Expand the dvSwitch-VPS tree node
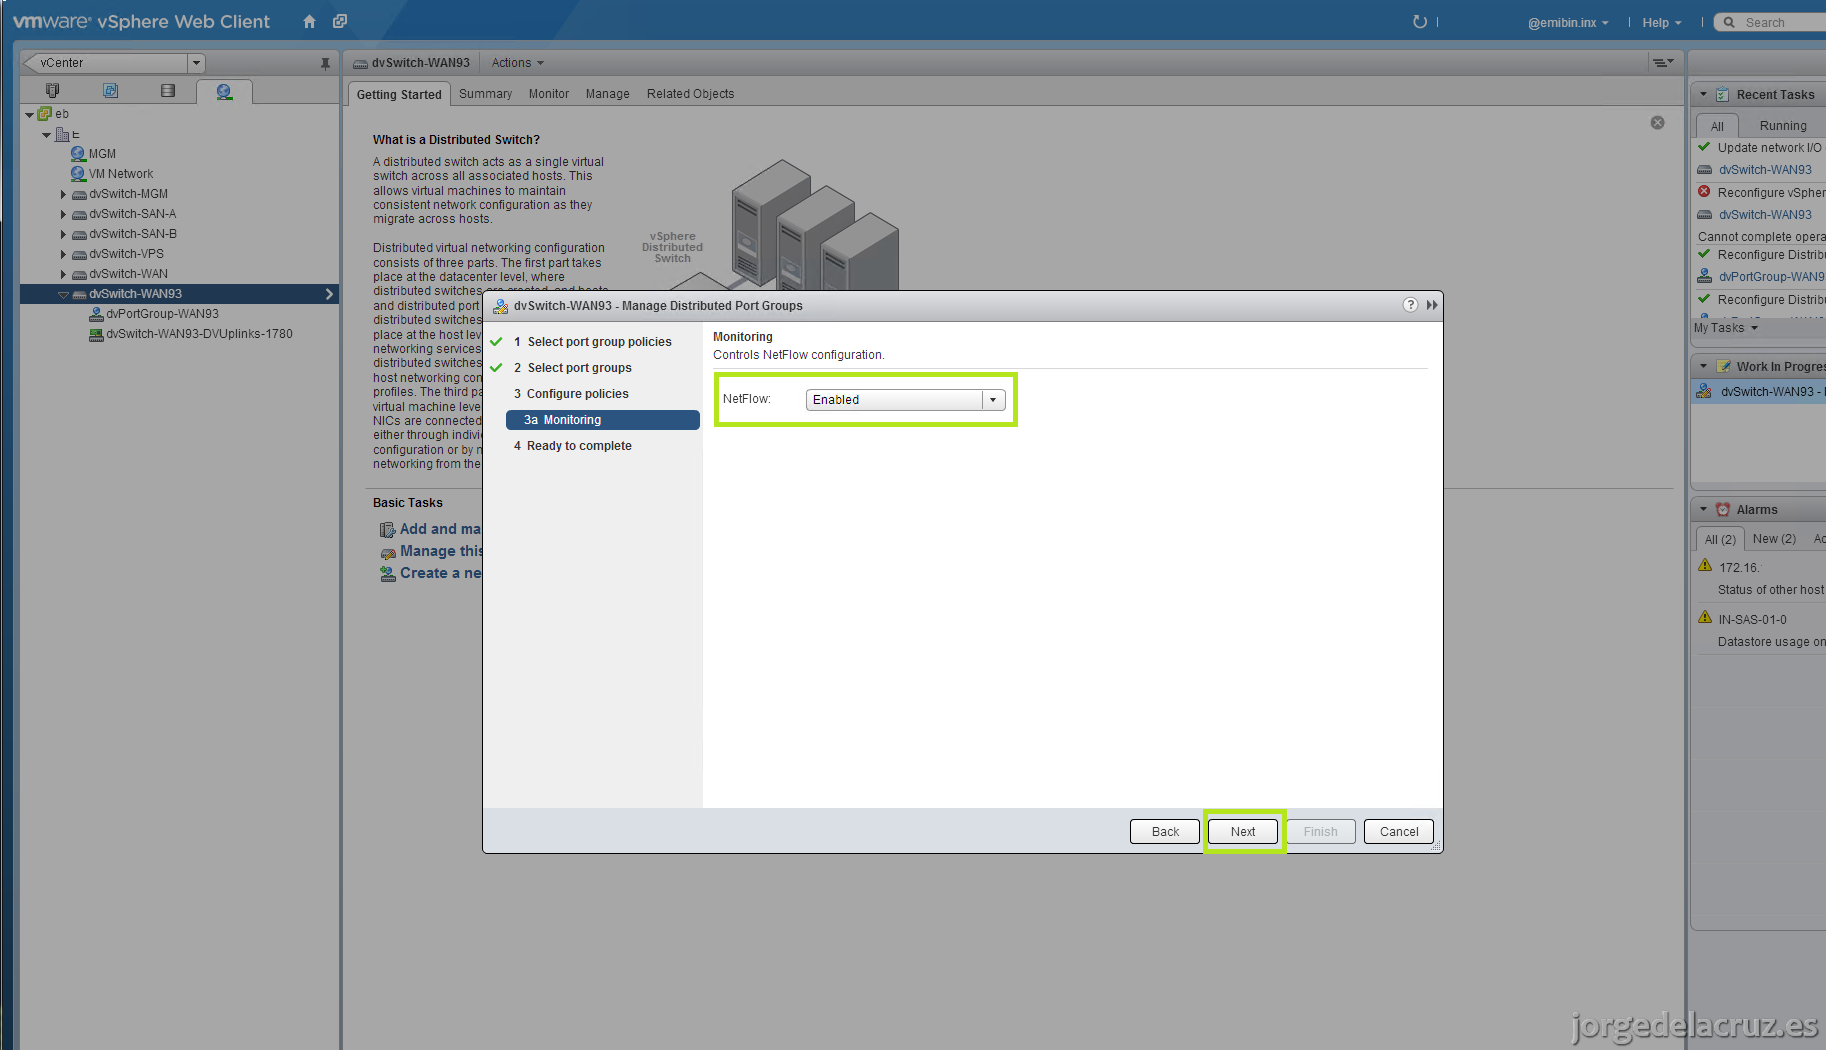The height and width of the screenshot is (1050, 1826). coord(63,254)
